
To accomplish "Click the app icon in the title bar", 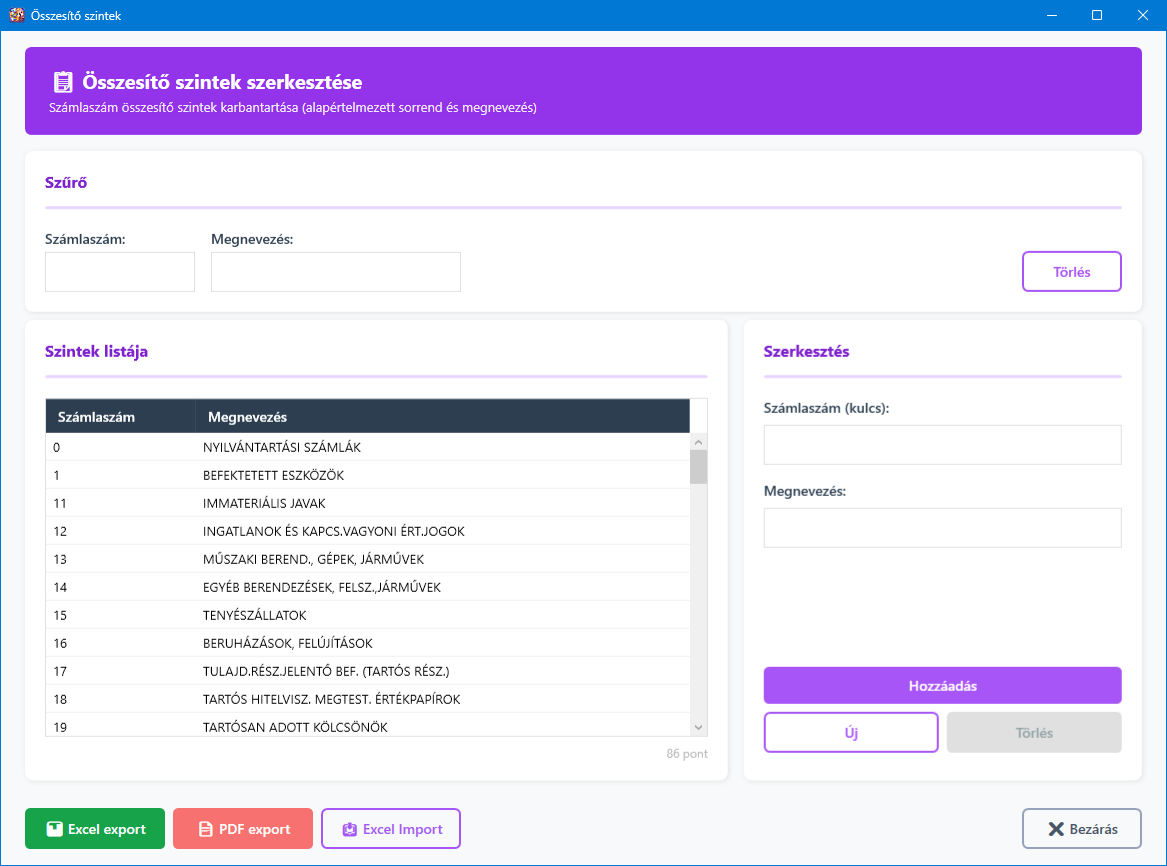I will click(16, 15).
